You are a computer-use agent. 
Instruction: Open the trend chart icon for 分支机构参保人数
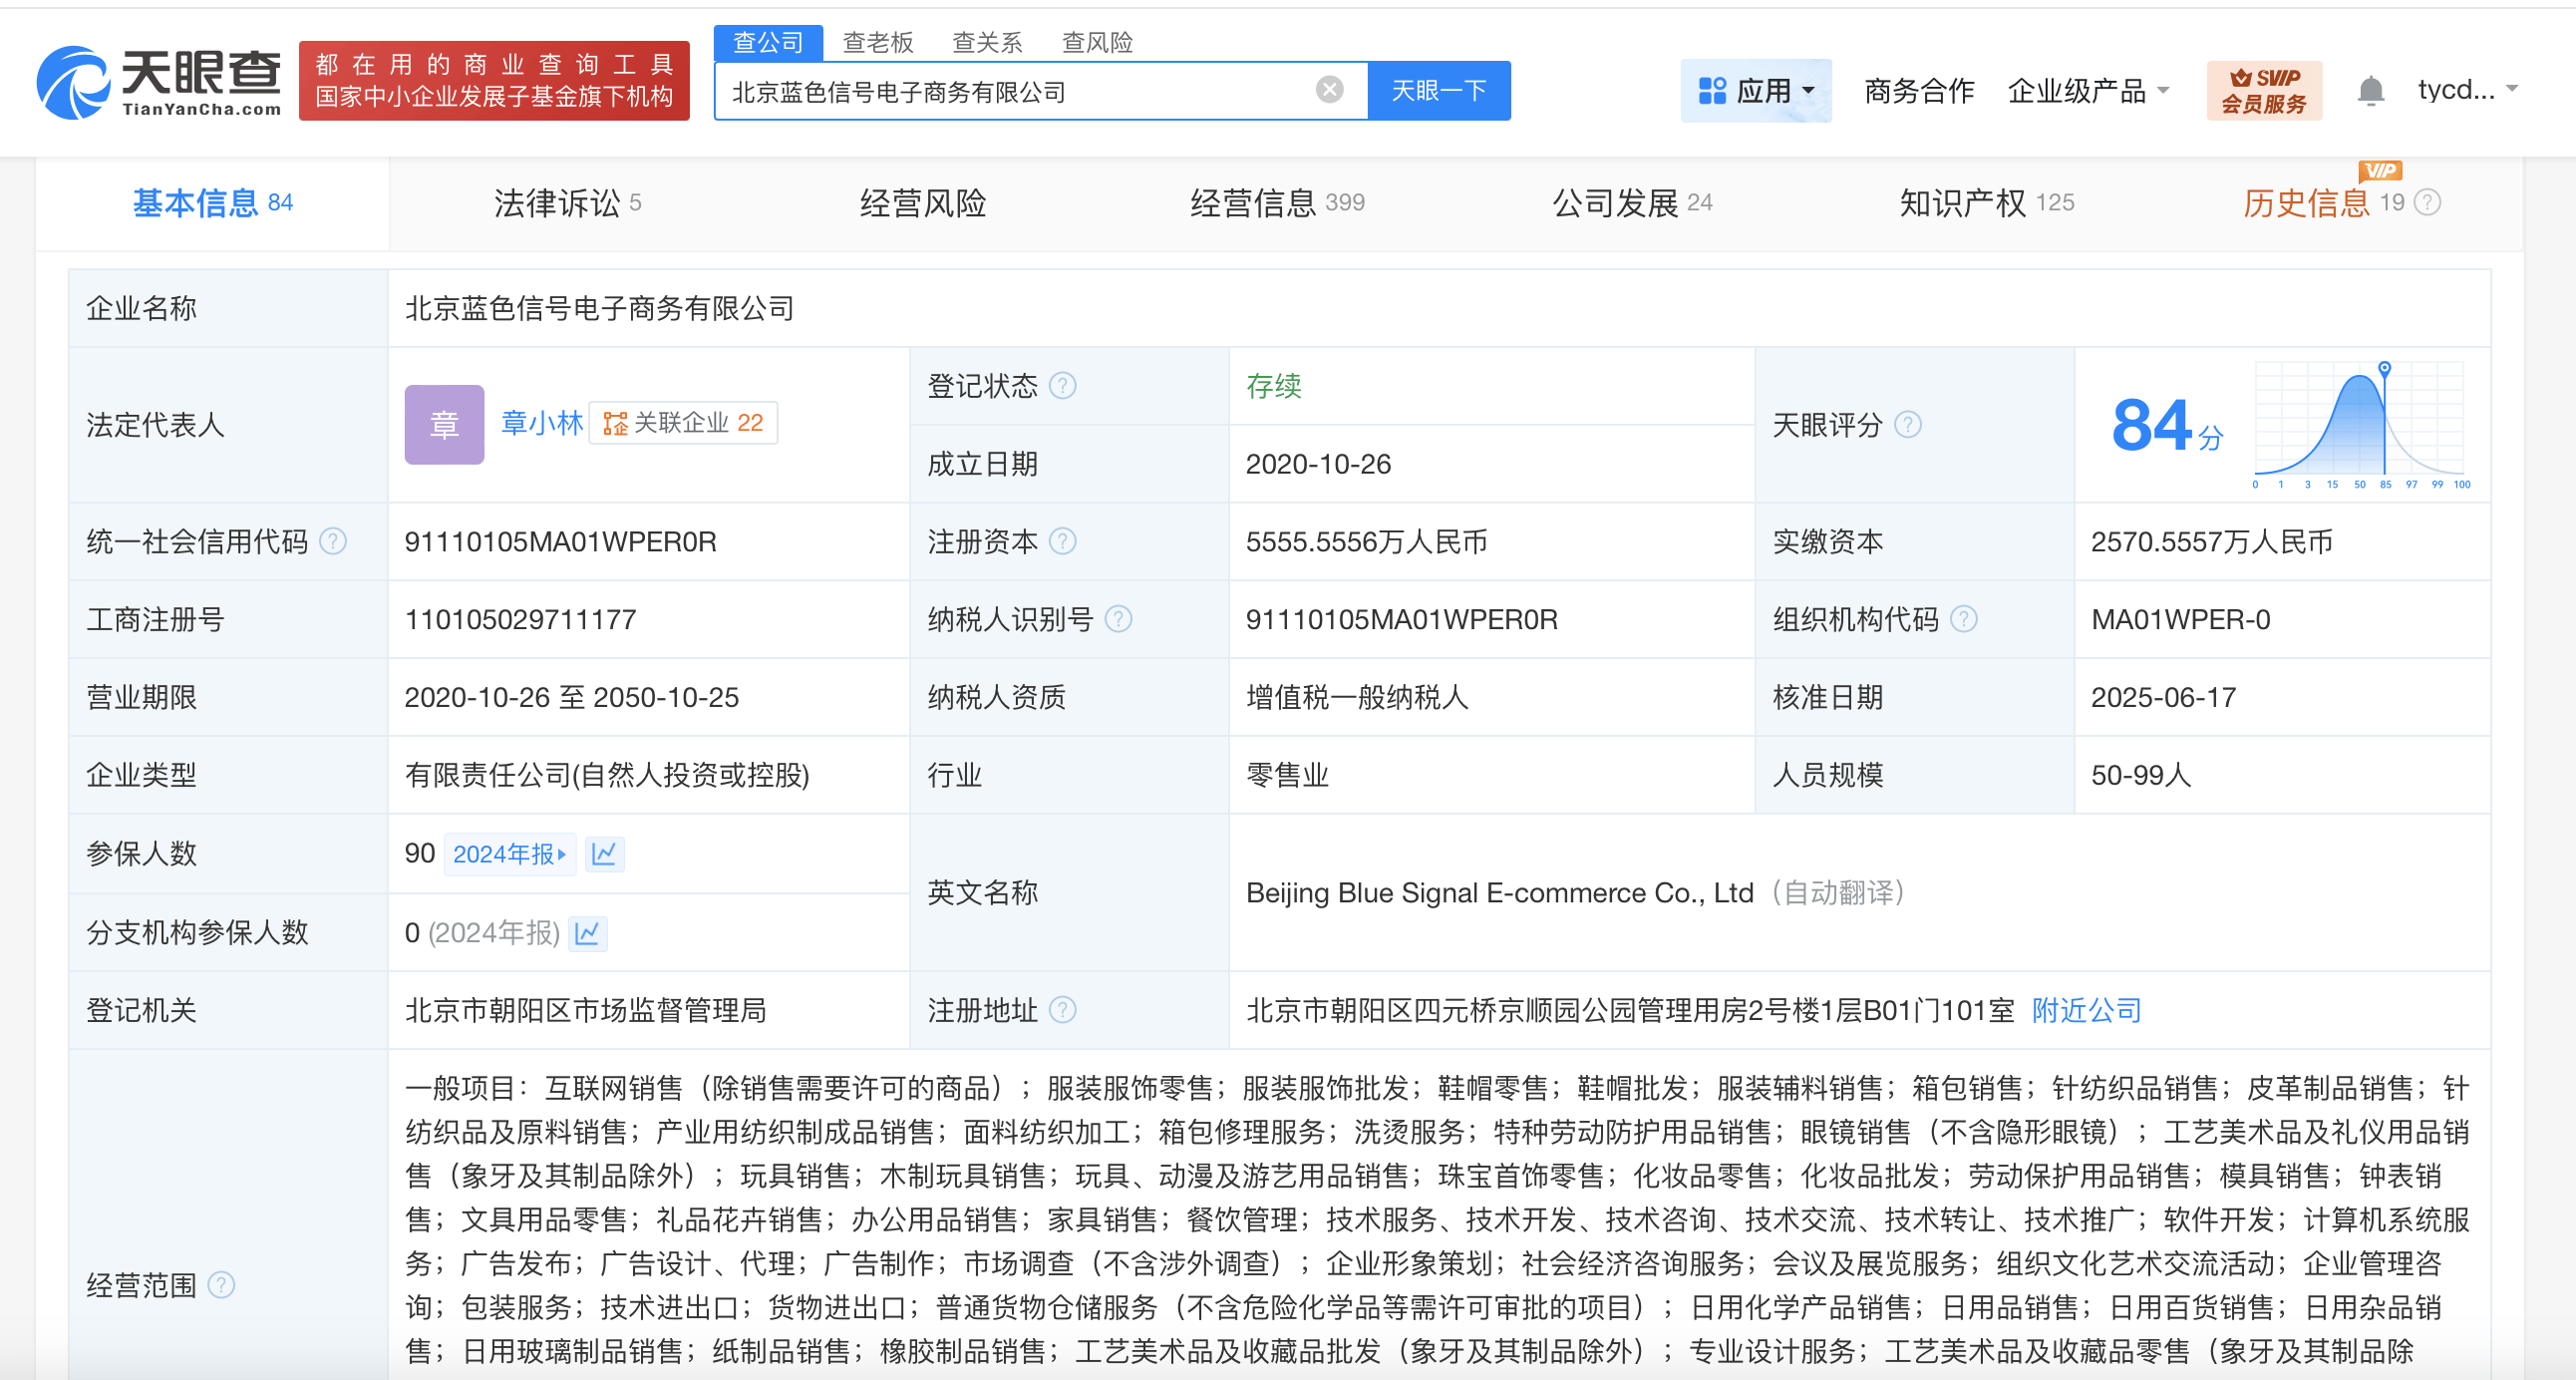(587, 933)
